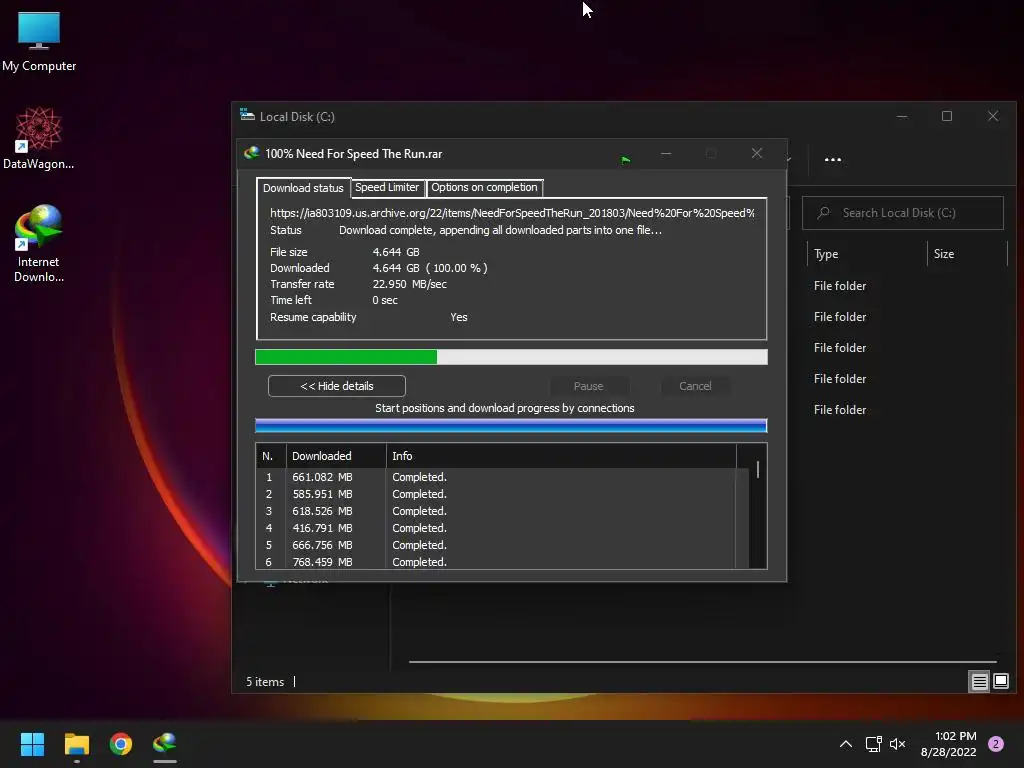1024x768 pixels.
Task: Click the IDM icon in dialog title bar
Action: click(x=251, y=153)
